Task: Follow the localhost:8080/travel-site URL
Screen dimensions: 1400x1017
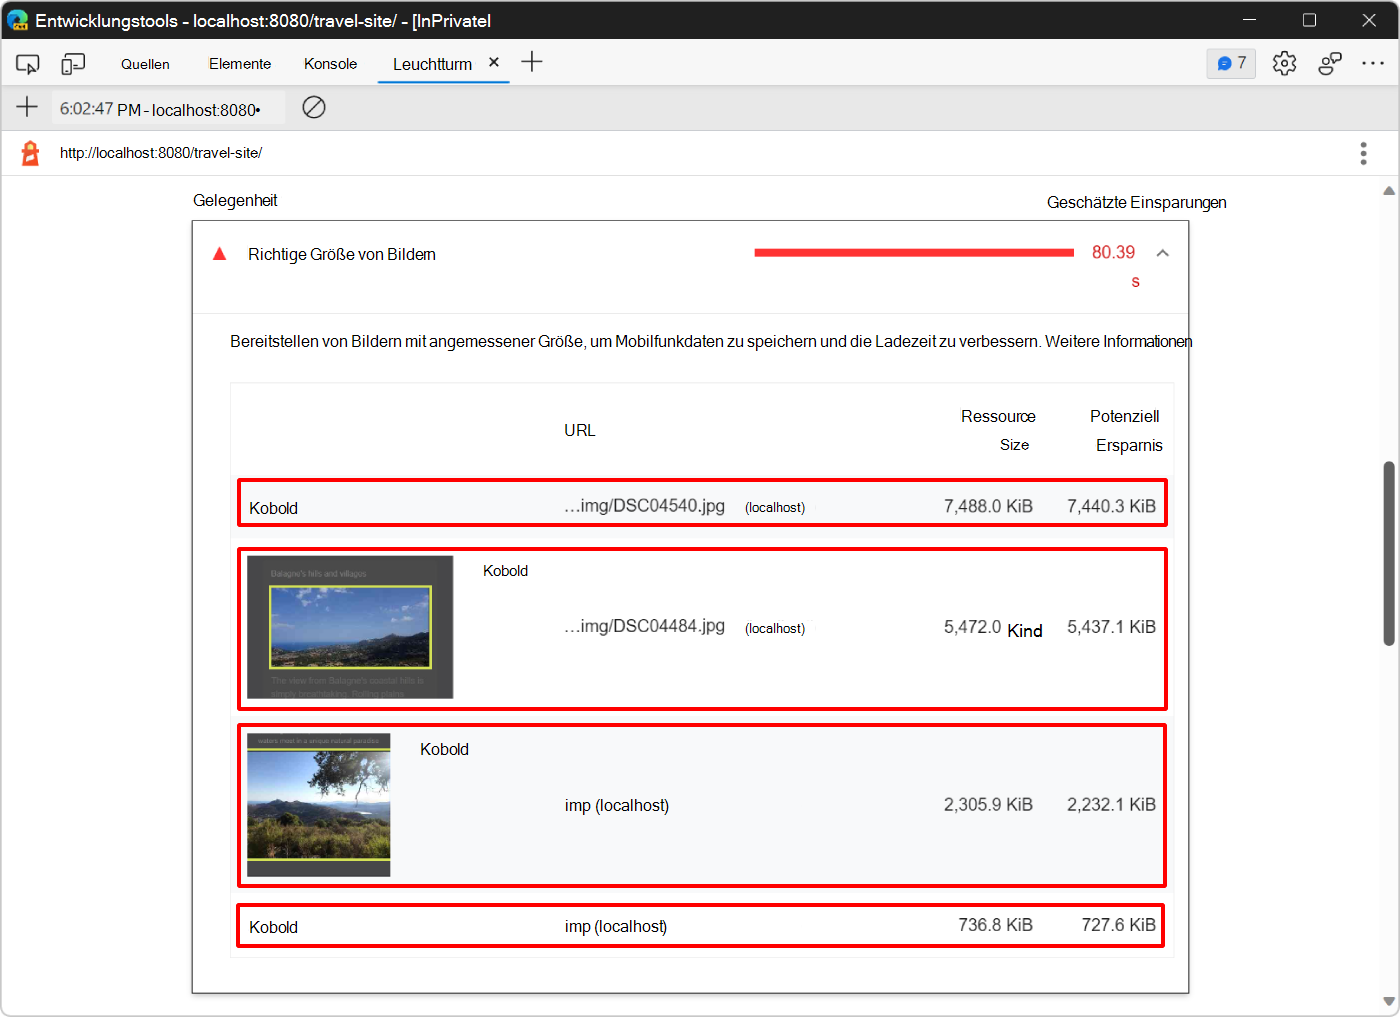Action: click(160, 152)
